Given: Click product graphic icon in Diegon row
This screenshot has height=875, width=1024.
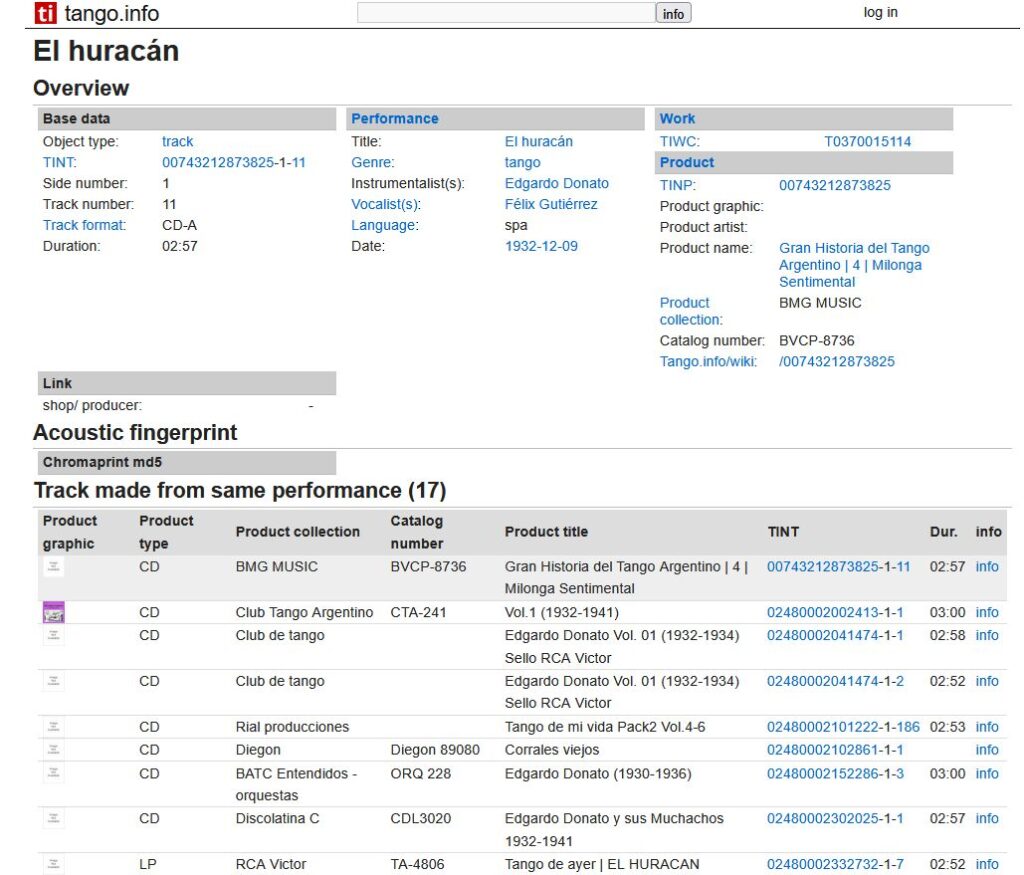Looking at the screenshot, I should pyautogui.click(x=54, y=750).
